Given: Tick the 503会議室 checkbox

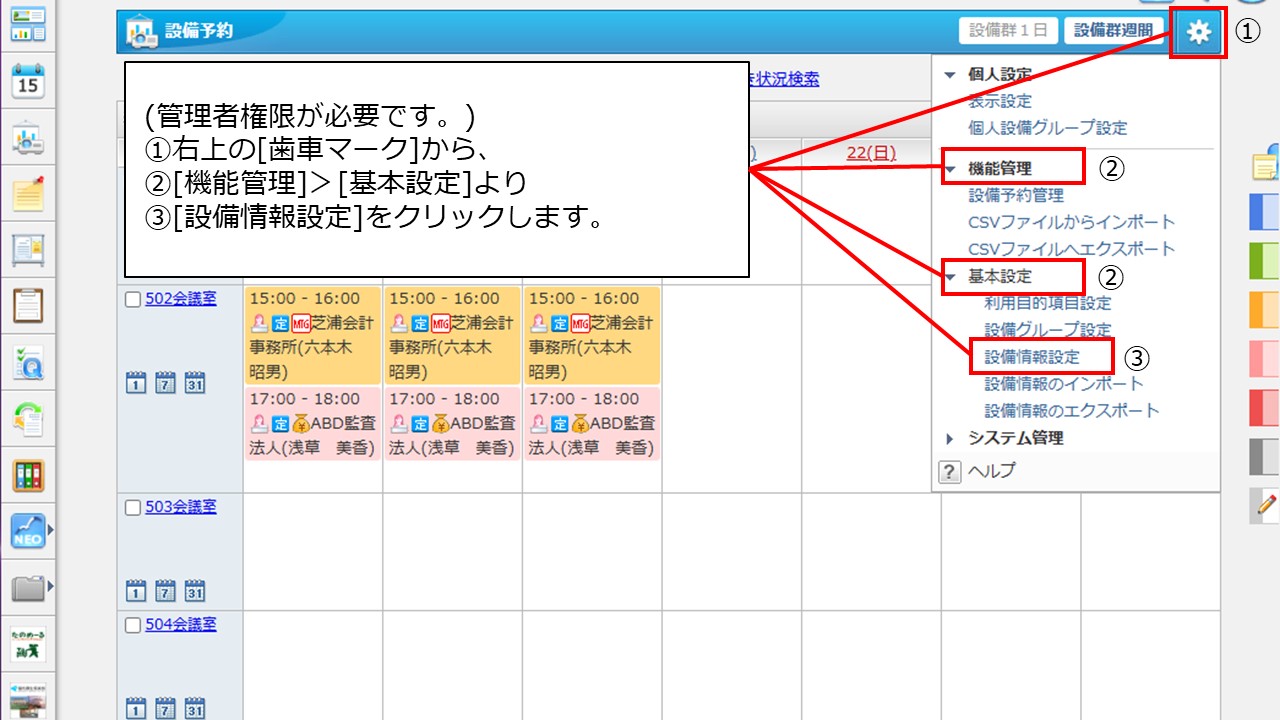Looking at the screenshot, I should click(x=133, y=507).
